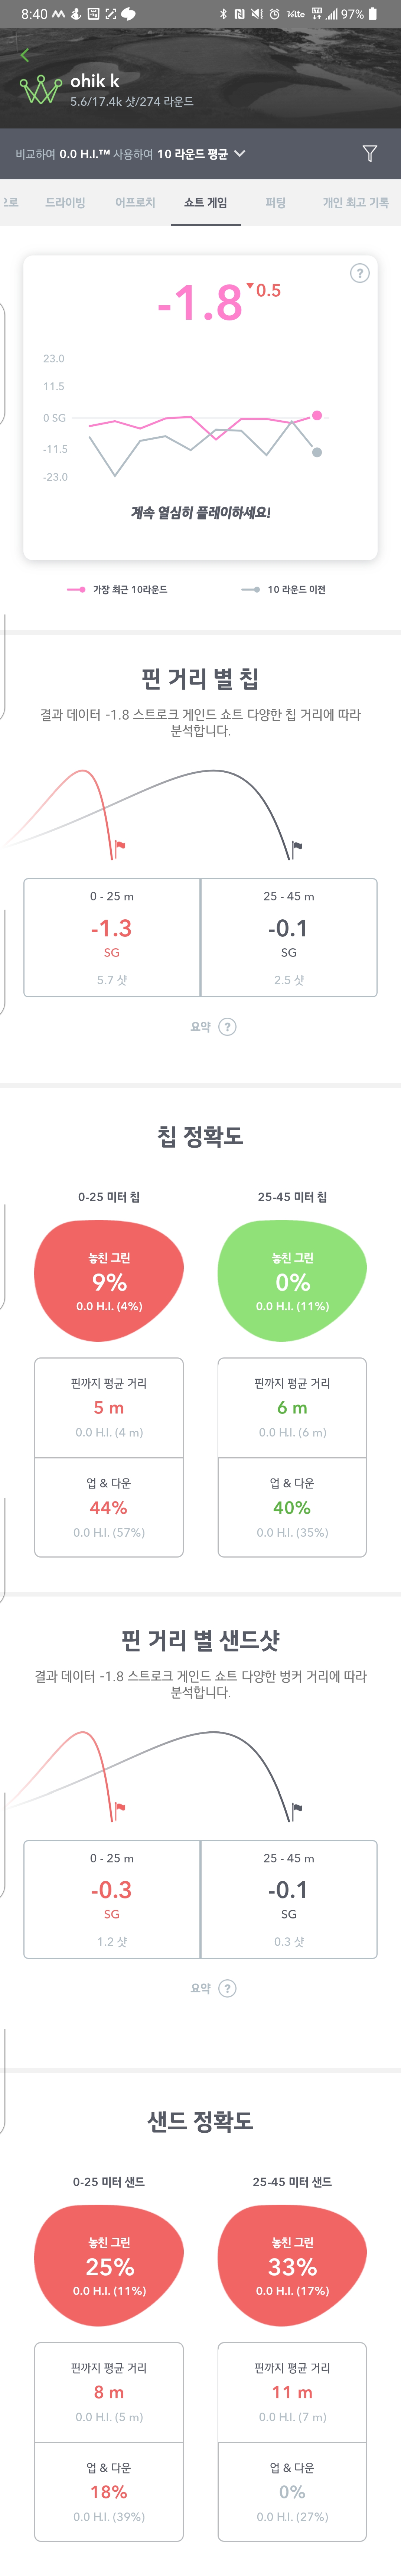Tap the pink endpoint on the SG chart

point(317,415)
